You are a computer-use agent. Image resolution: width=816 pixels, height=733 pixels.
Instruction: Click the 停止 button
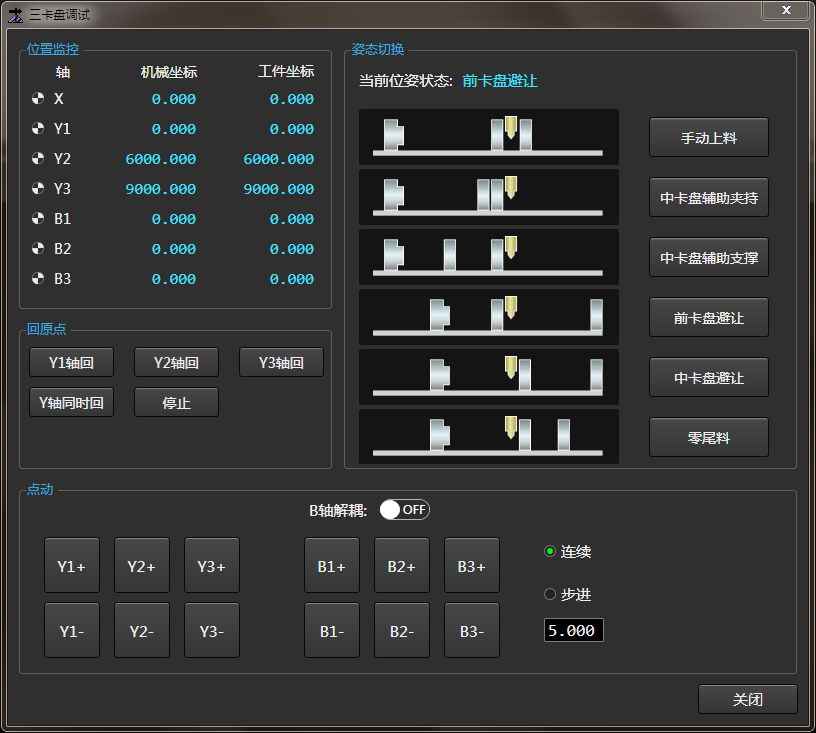(x=176, y=402)
